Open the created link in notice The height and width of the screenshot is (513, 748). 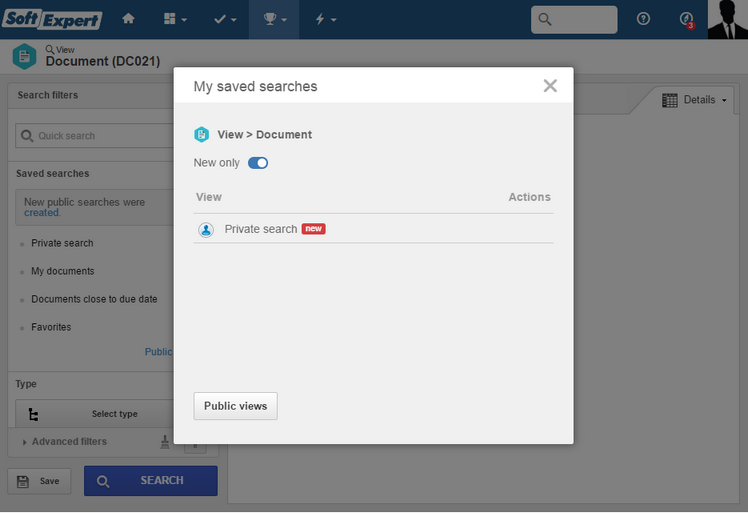tap(42, 213)
